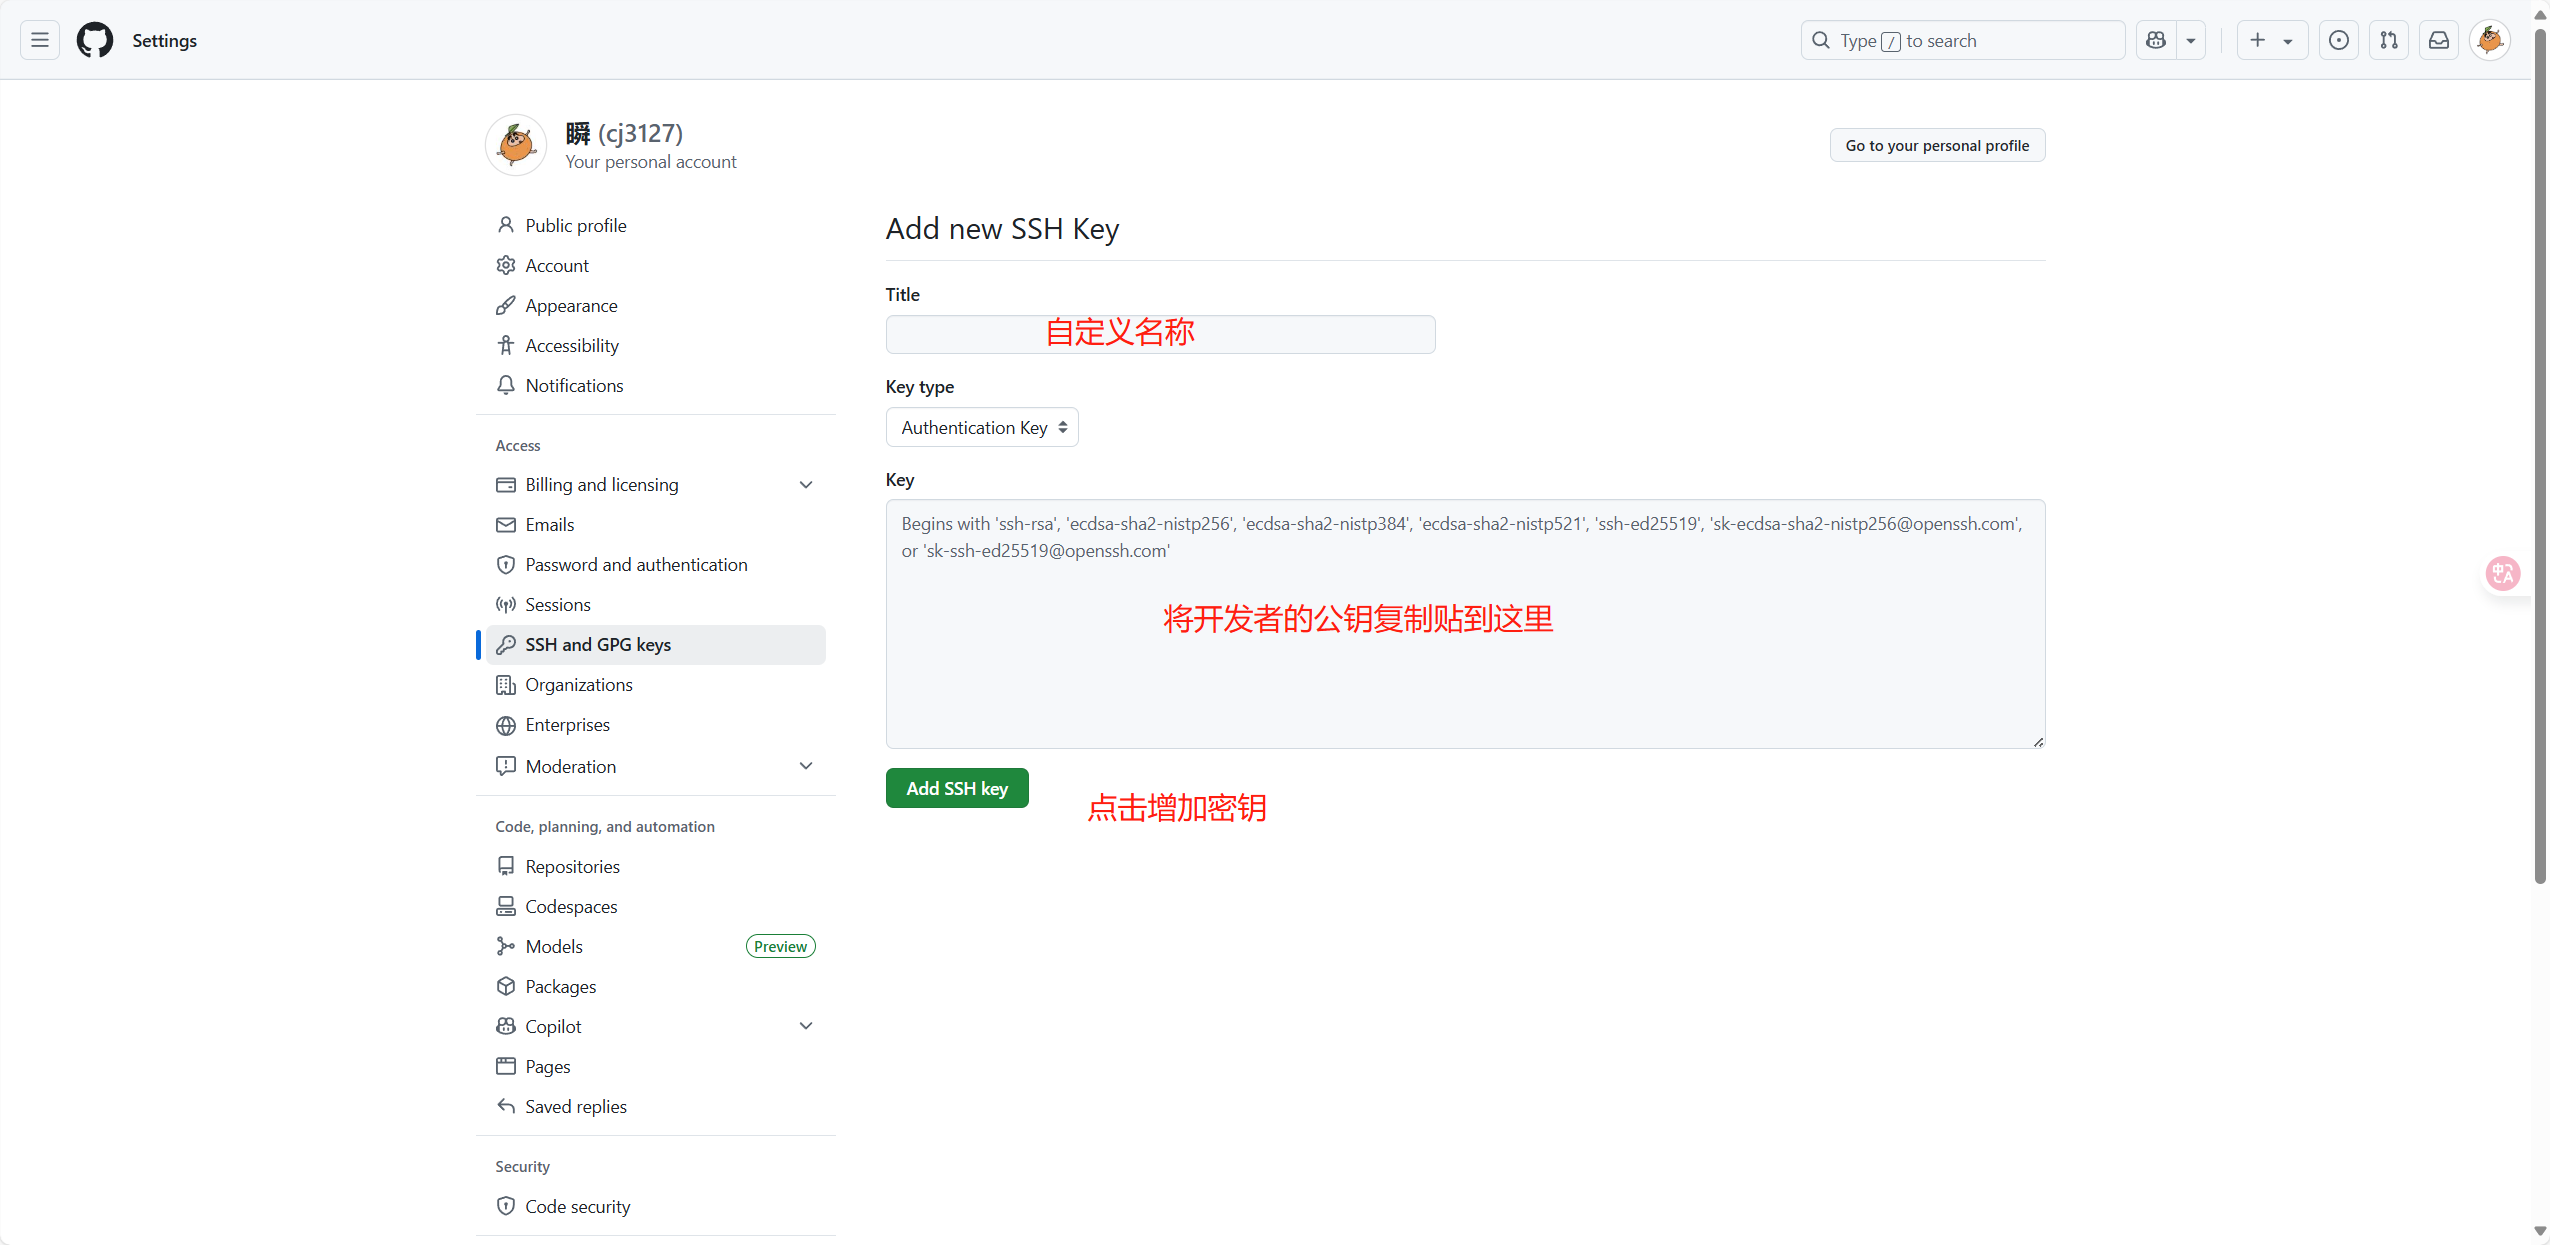Open the hamburger navigation menu

point(40,40)
